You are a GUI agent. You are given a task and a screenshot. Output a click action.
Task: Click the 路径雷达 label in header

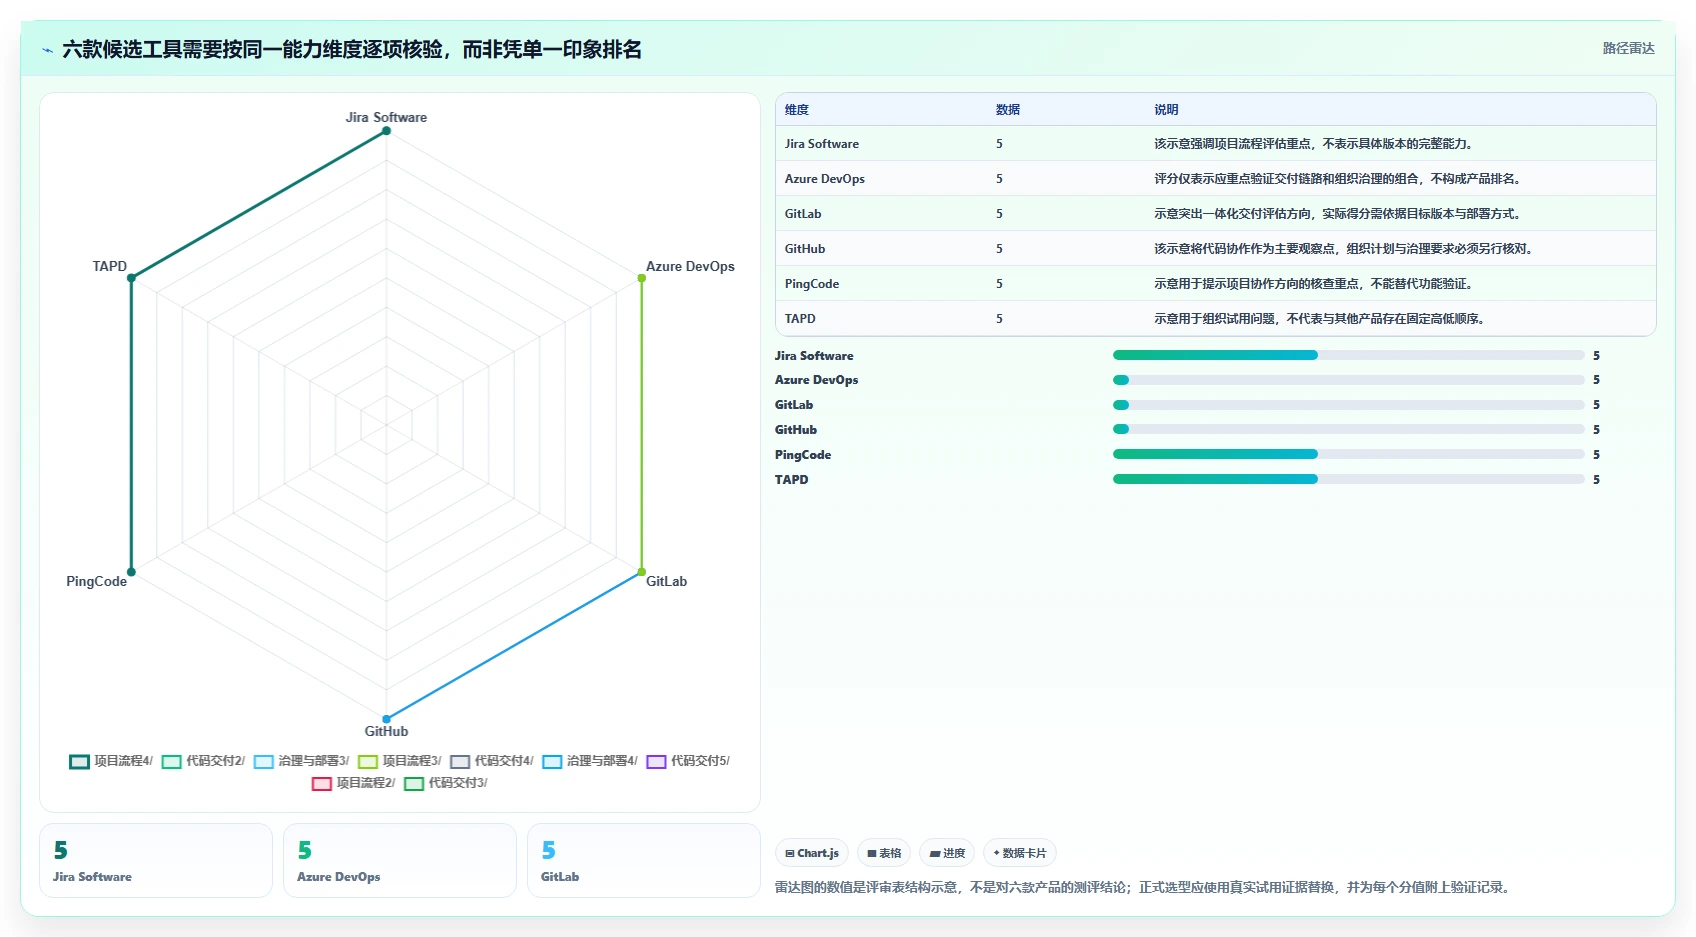tap(1628, 48)
